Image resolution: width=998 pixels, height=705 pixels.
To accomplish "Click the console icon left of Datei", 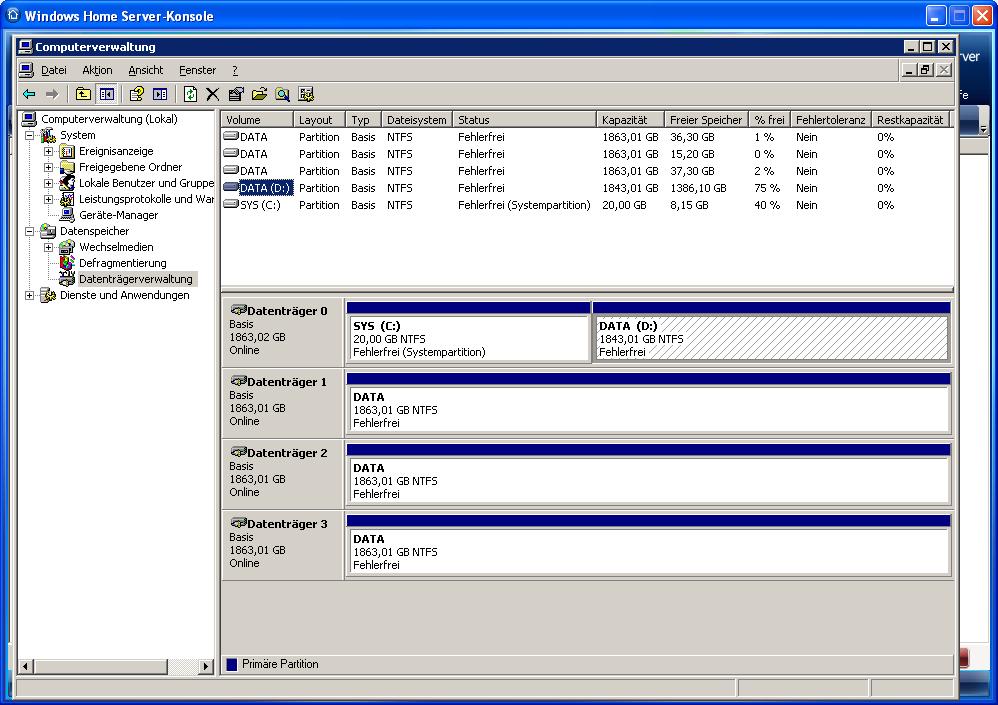I will [25, 70].
